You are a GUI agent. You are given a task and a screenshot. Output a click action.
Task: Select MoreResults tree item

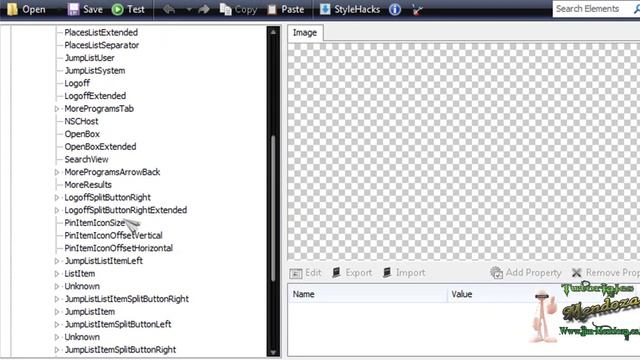point(88,184)
